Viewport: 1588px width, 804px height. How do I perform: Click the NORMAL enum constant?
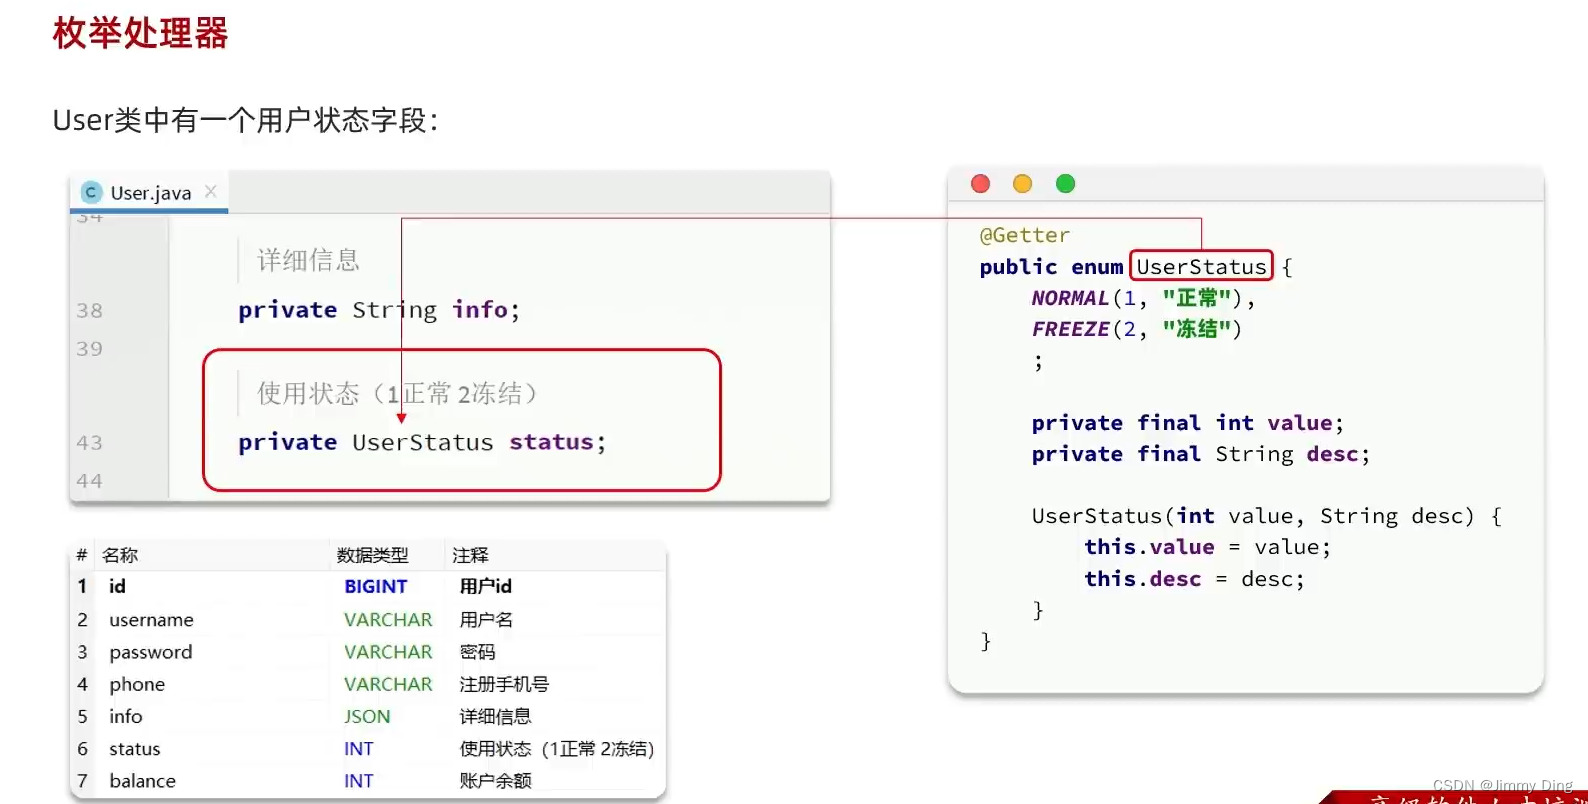click(1070, 298)
